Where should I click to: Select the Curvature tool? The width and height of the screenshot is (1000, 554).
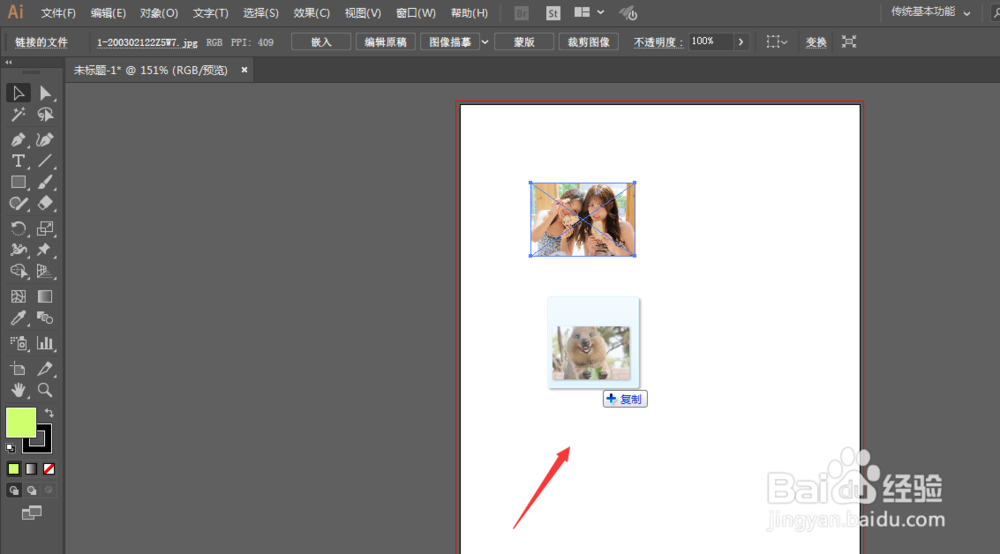coord(45,140)
